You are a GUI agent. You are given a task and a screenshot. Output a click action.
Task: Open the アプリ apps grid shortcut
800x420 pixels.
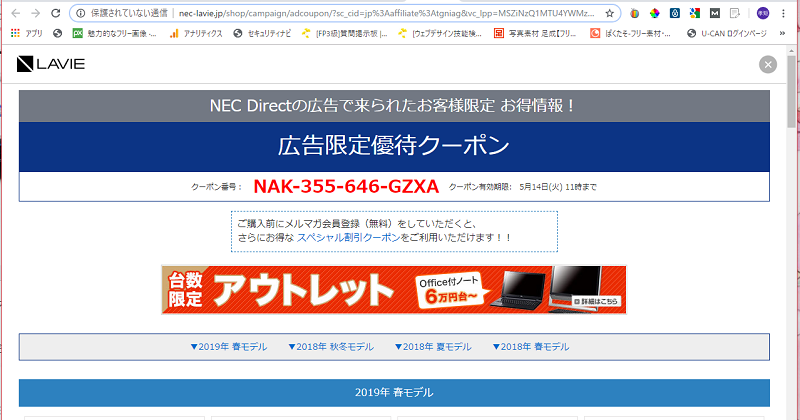pos(27,33)
